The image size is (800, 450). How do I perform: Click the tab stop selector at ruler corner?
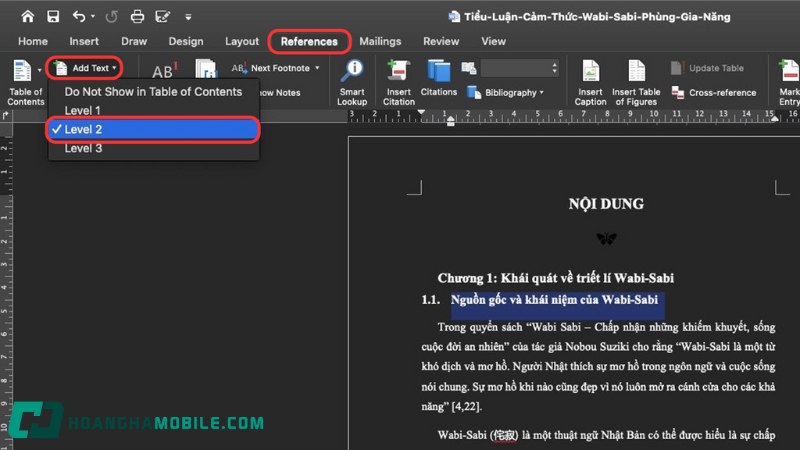pyautogui.click(x=6, y=116)
